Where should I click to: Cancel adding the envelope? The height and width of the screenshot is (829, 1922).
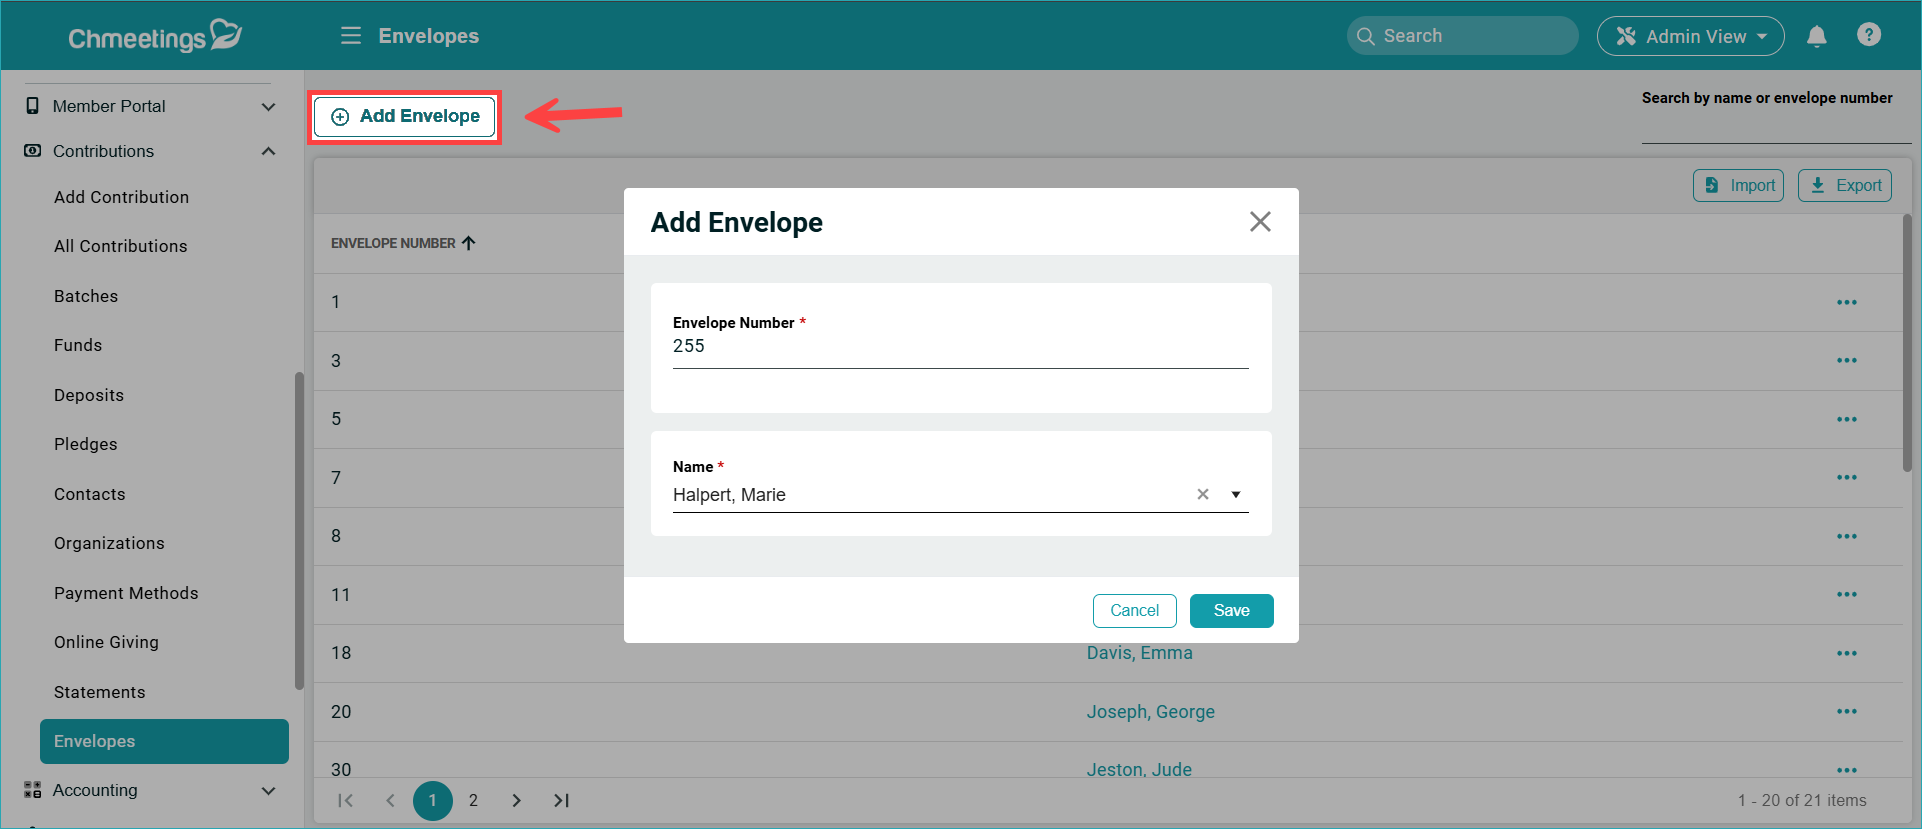pos(1134,611)
